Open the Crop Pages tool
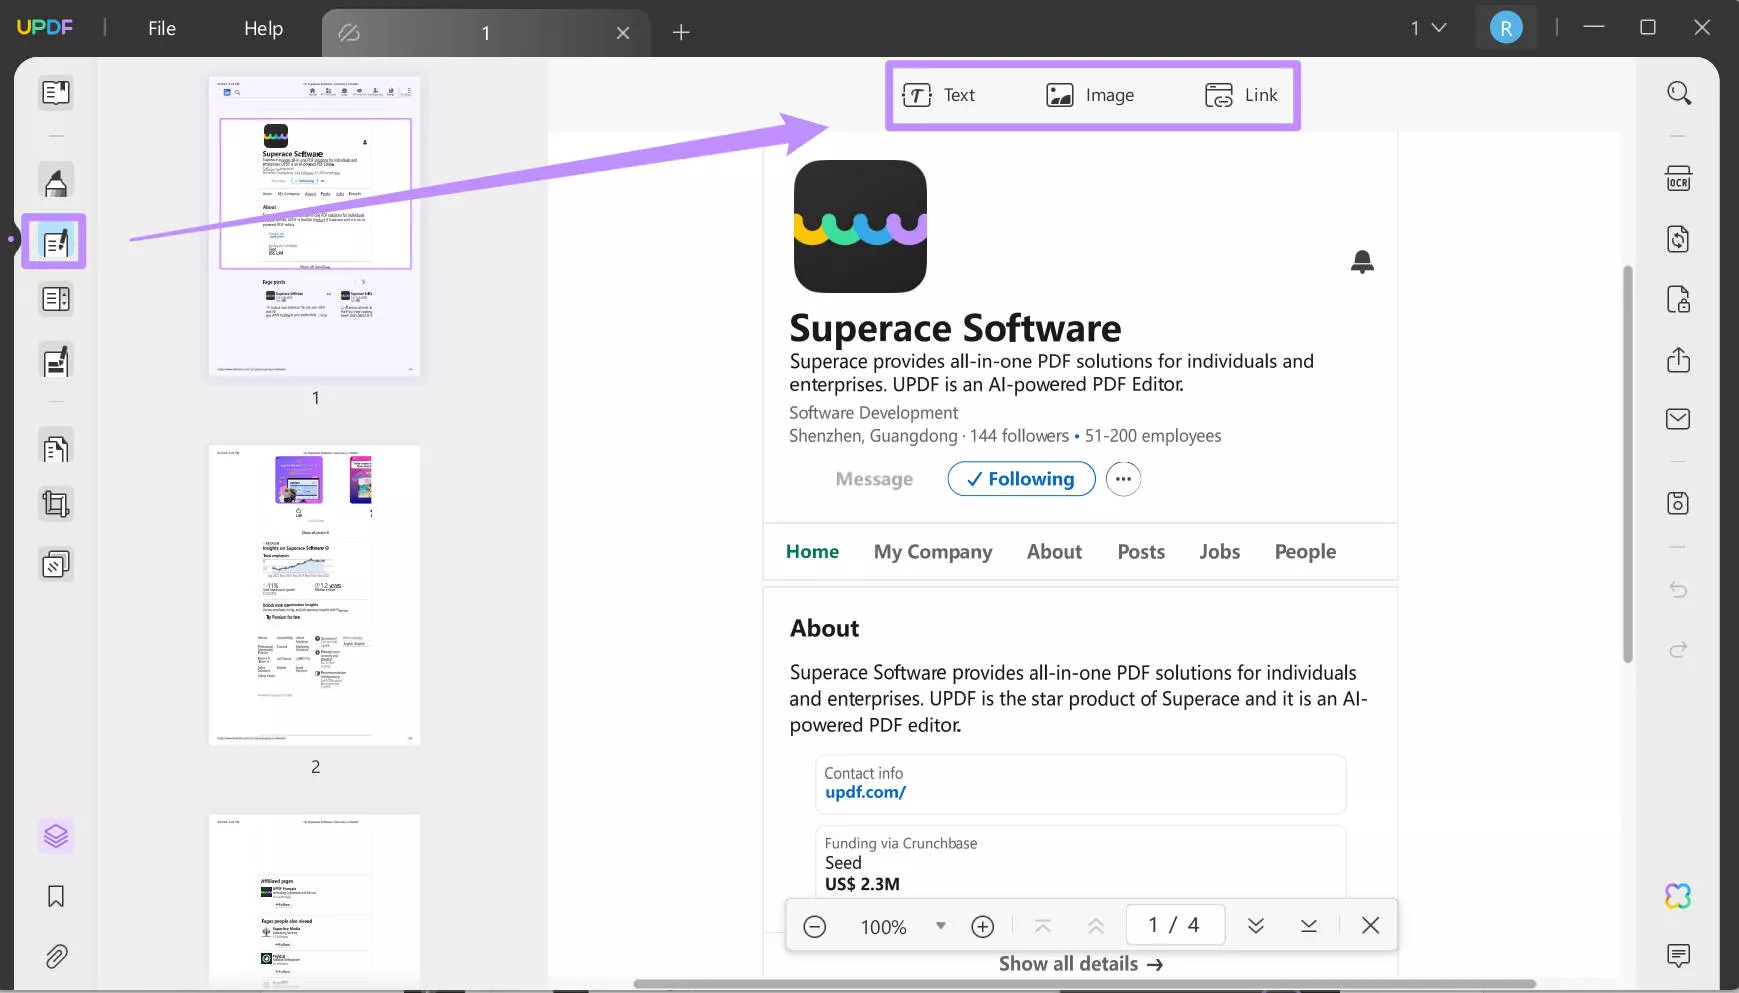The height and width of the screenshot is (993, 1739). tap(56, 504)
